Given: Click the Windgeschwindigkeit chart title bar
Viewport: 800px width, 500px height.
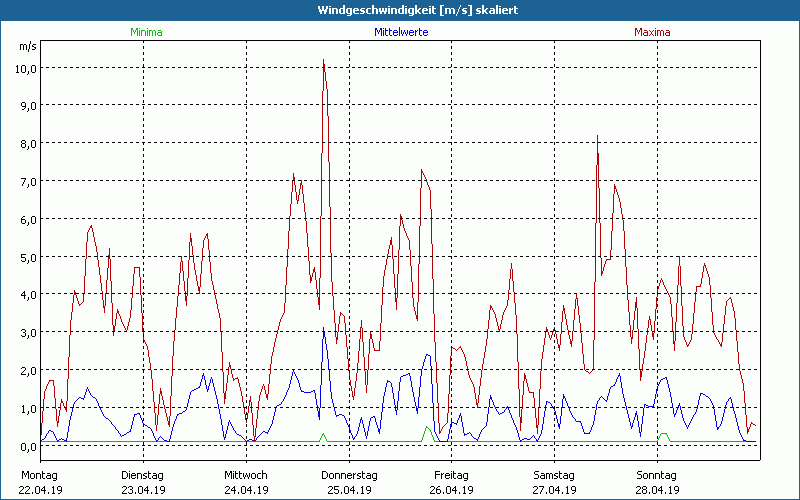Looking at the screenshot, I should (x=400, y=10).
